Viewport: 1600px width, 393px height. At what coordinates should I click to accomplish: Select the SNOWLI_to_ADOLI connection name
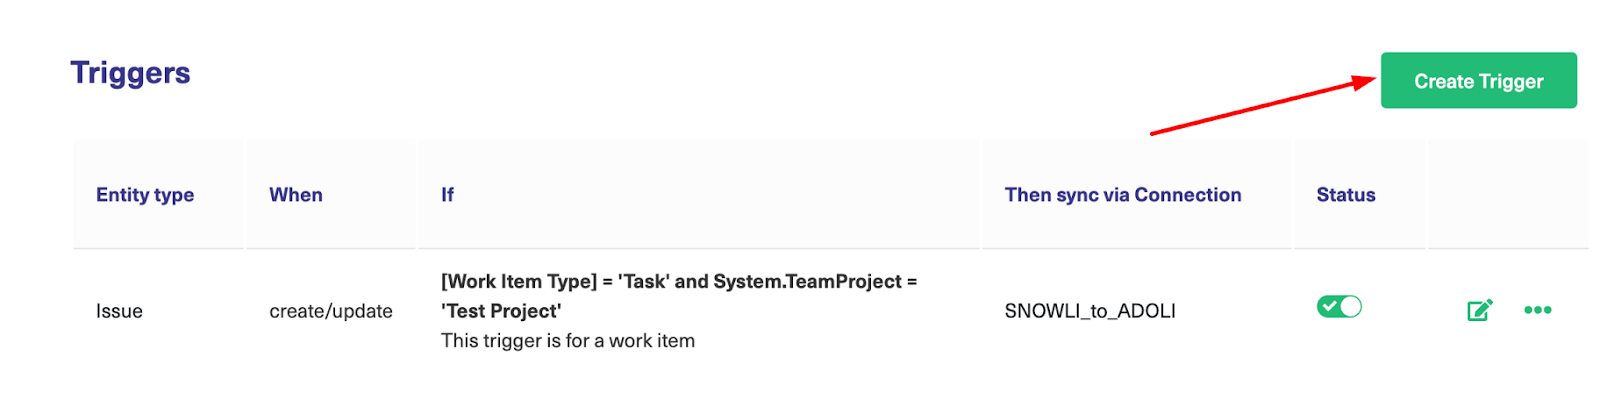pyautogui.click(x=1090, y=311)
